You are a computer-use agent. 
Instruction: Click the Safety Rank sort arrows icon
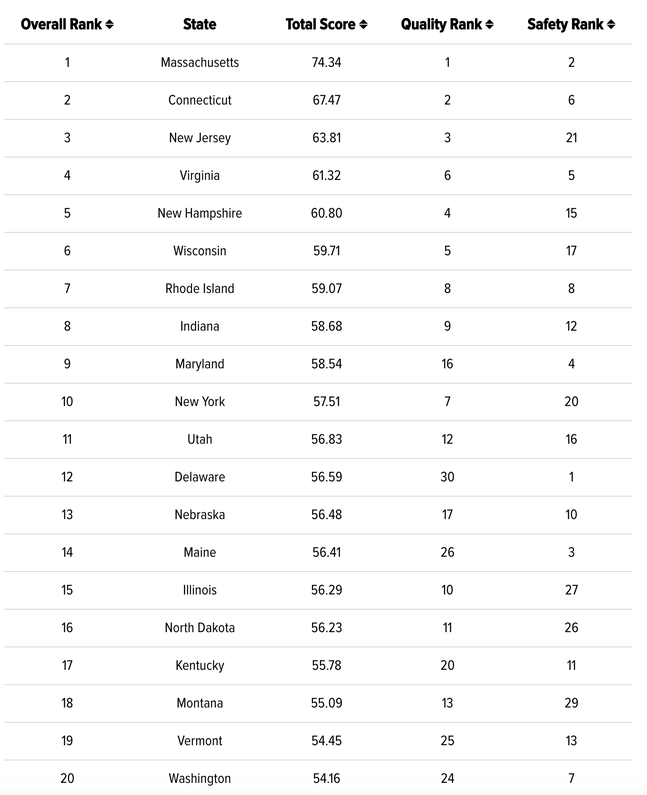[x=611, y=24]
